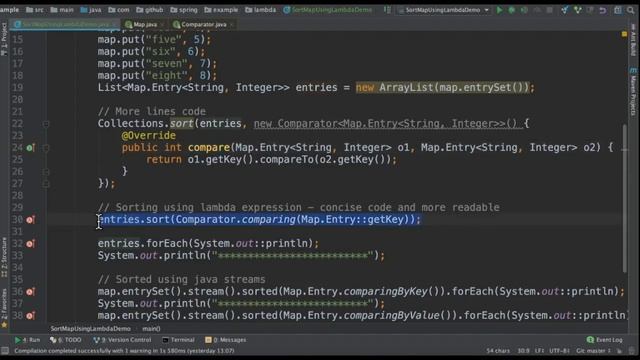The image size is (640, 360).
Task: Click the VCS commit icon
Action: pyautogui.click(x=578, y=10)
